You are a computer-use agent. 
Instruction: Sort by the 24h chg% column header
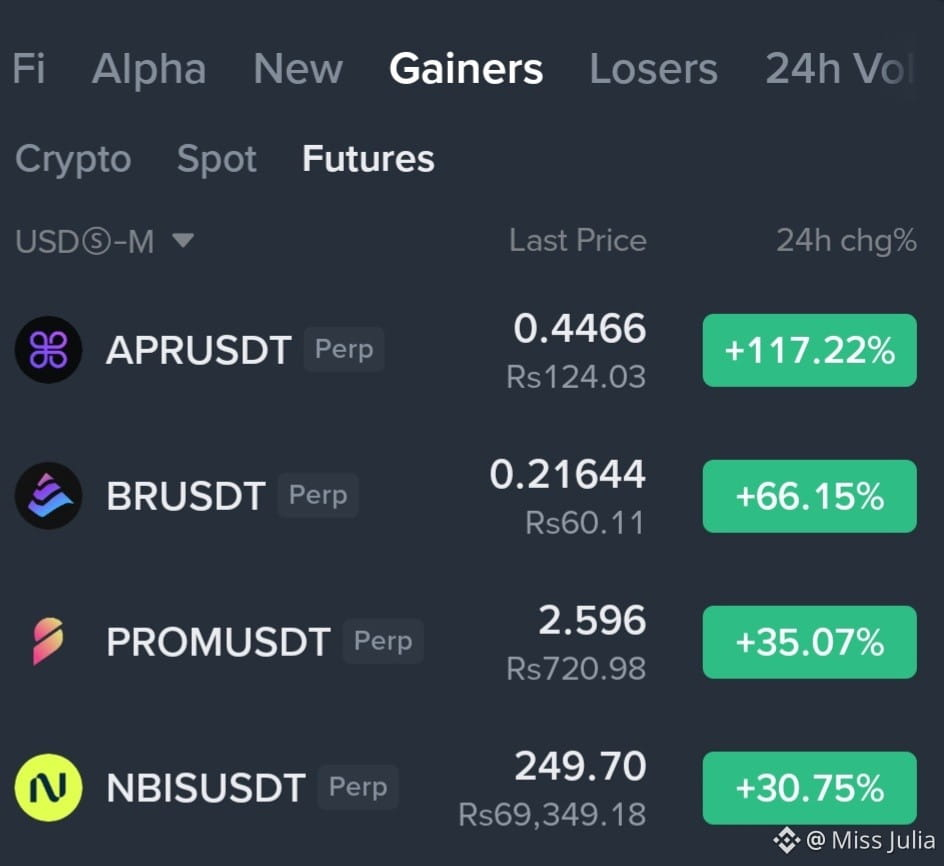click(846, 241)
